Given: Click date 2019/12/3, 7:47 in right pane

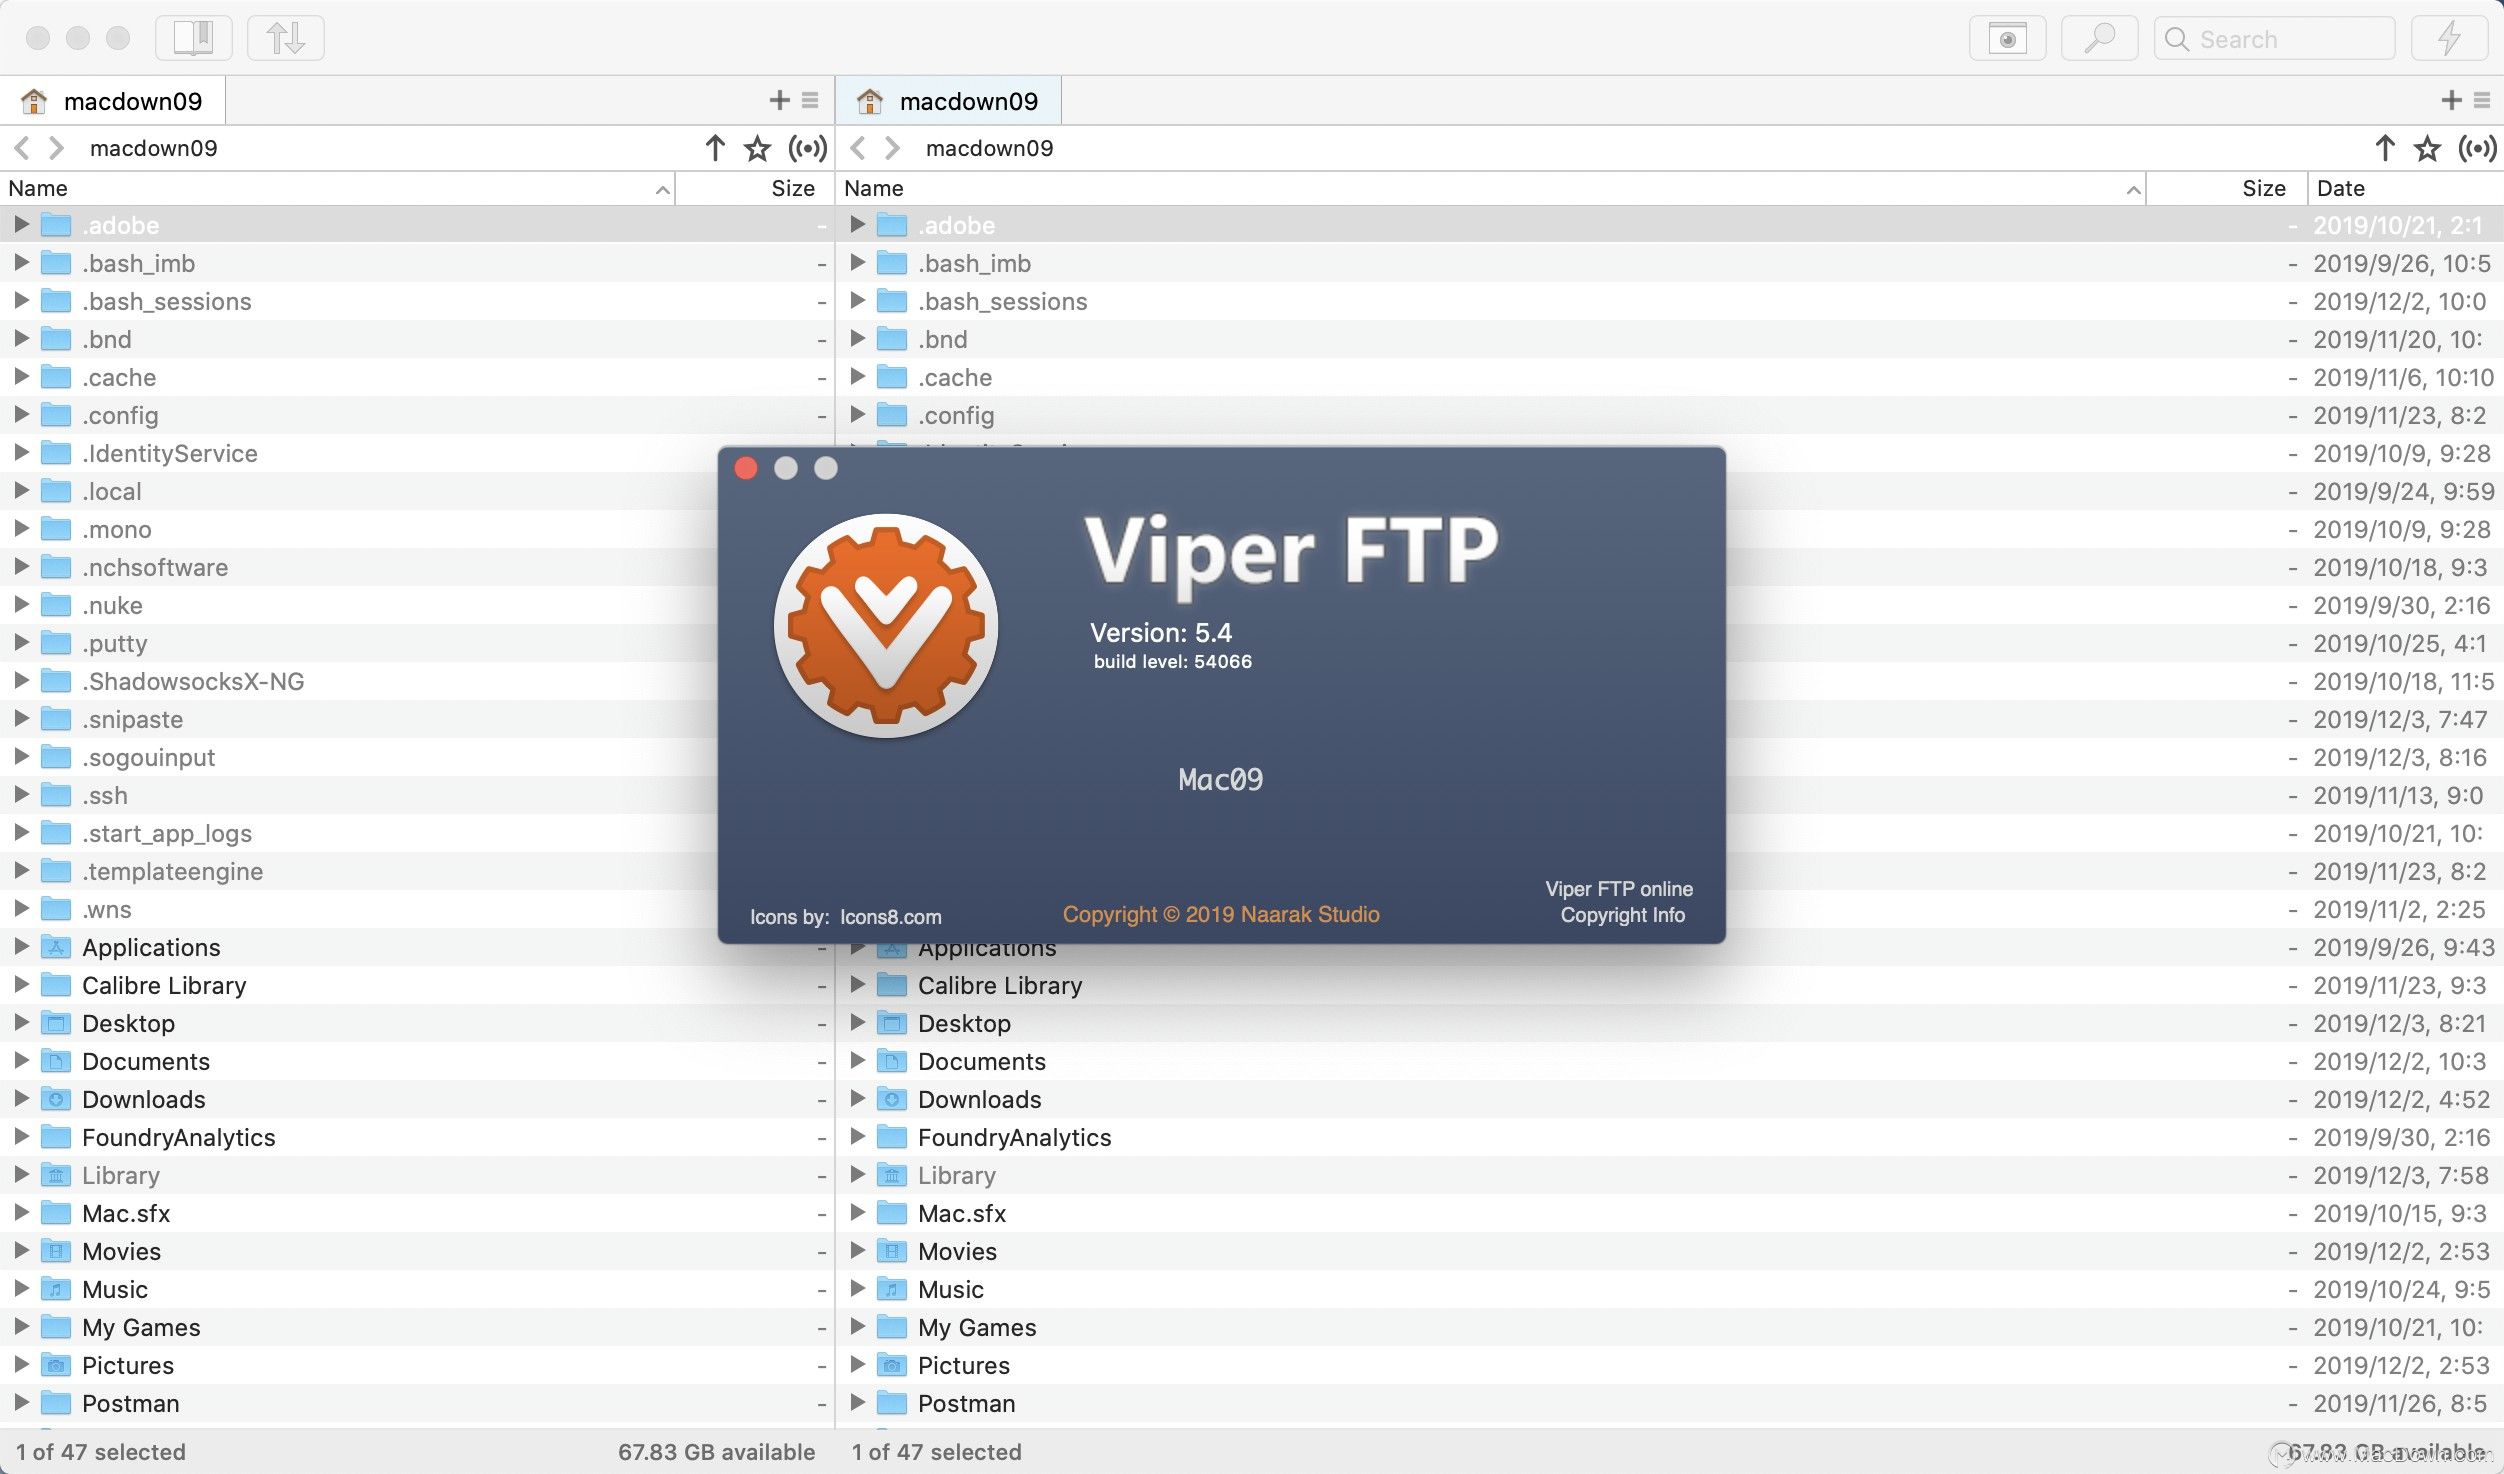Looking at the screenshot, I should [2399, 719].
